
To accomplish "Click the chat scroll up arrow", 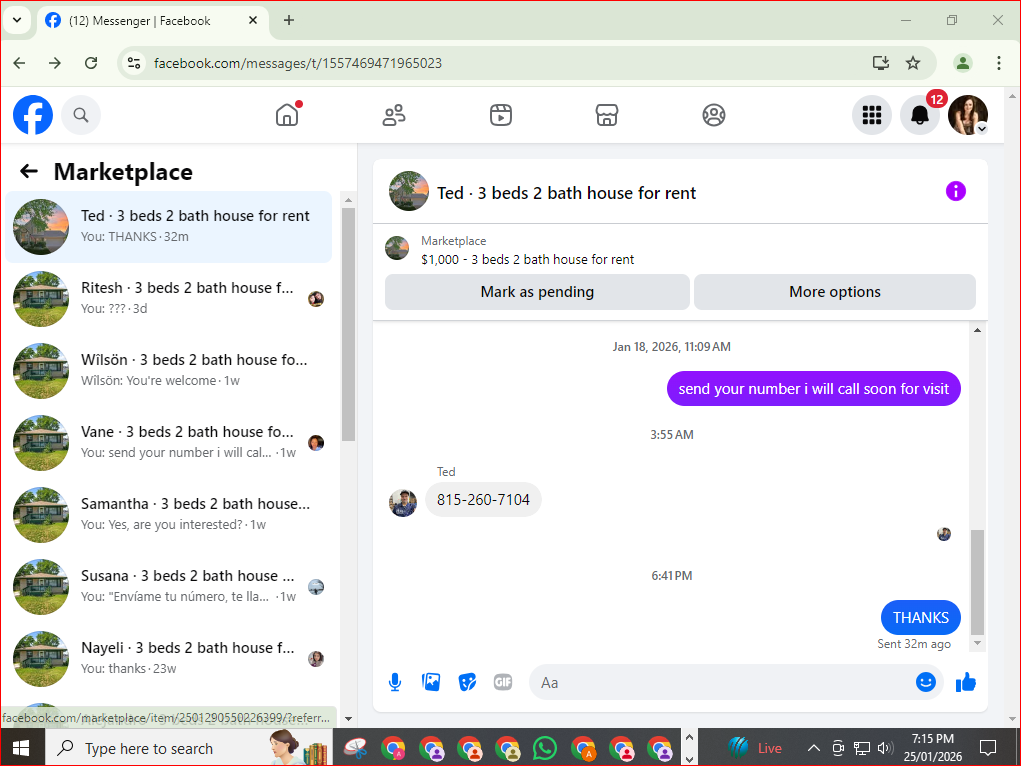I will tap(977, 330).
